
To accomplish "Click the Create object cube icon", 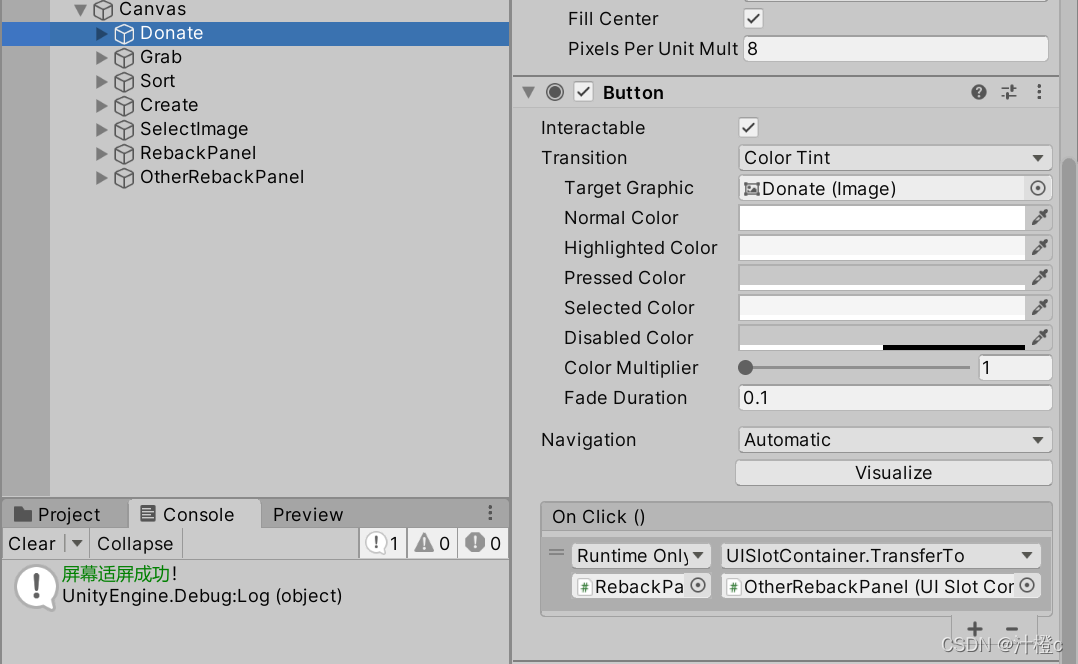I will coord(124,106).
